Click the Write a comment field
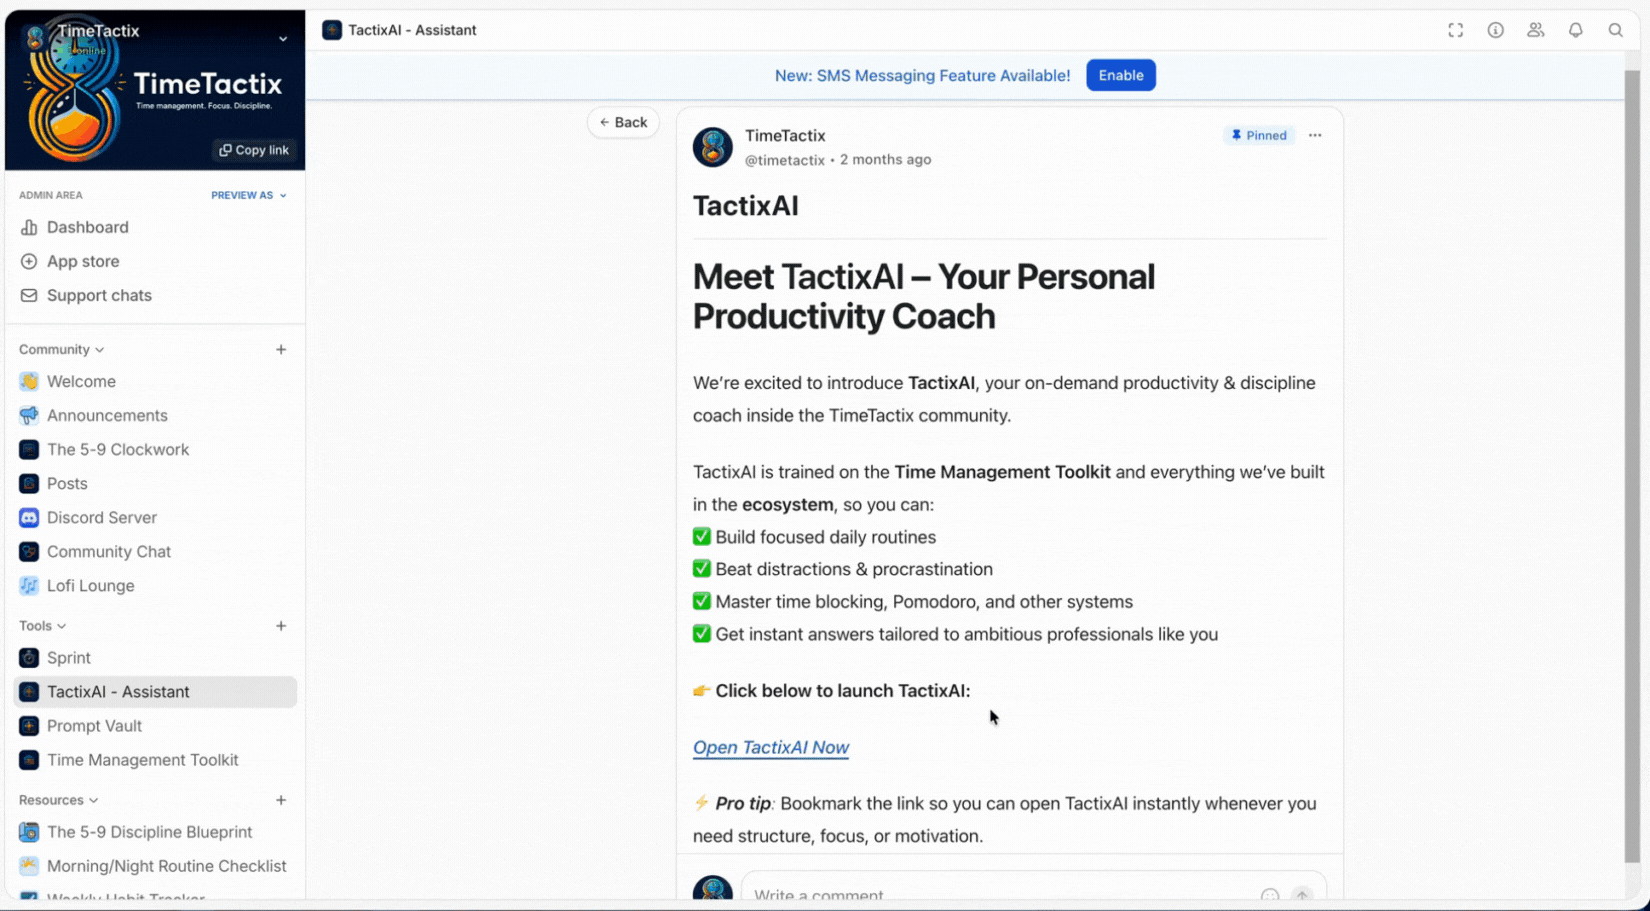This screenshot has width=1650, height=911. pyautogui.click(x=1000, y=894)
